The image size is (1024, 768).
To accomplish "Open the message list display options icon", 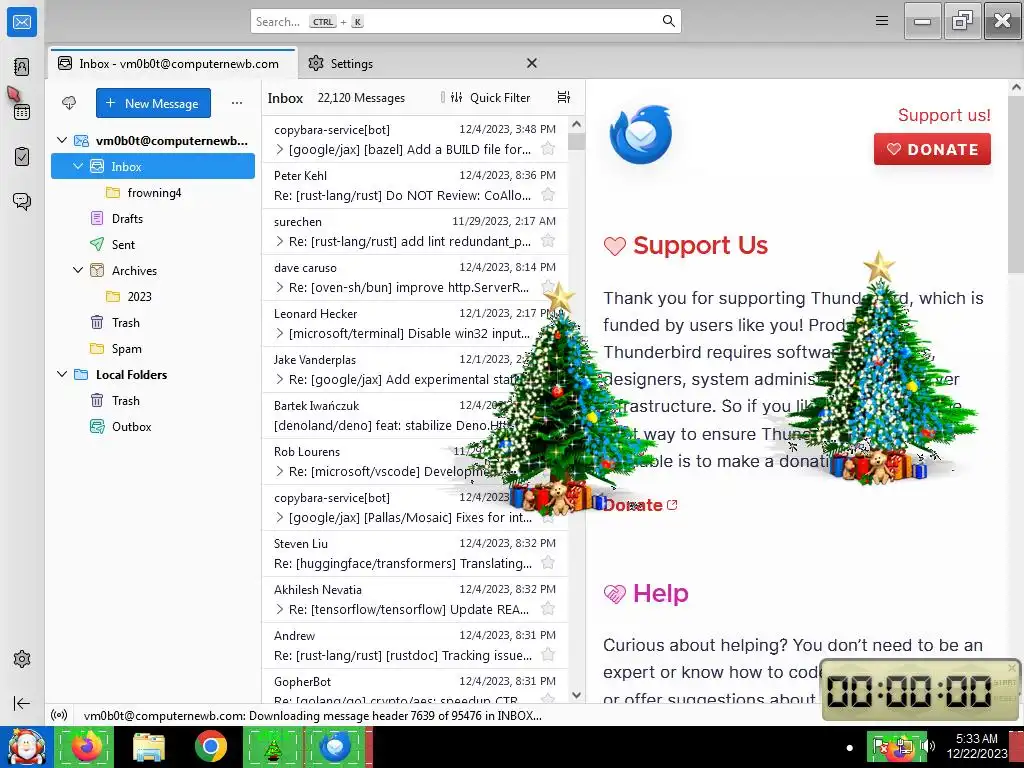I will tap(564, 97).
